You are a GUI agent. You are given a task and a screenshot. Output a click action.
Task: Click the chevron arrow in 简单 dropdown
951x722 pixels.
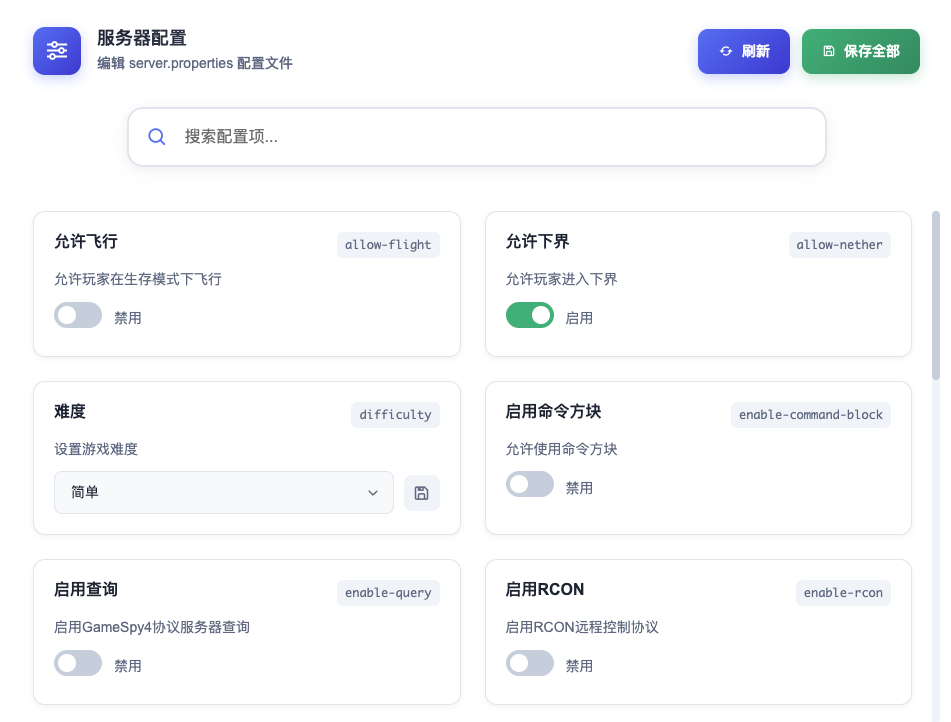coord(373,493)
